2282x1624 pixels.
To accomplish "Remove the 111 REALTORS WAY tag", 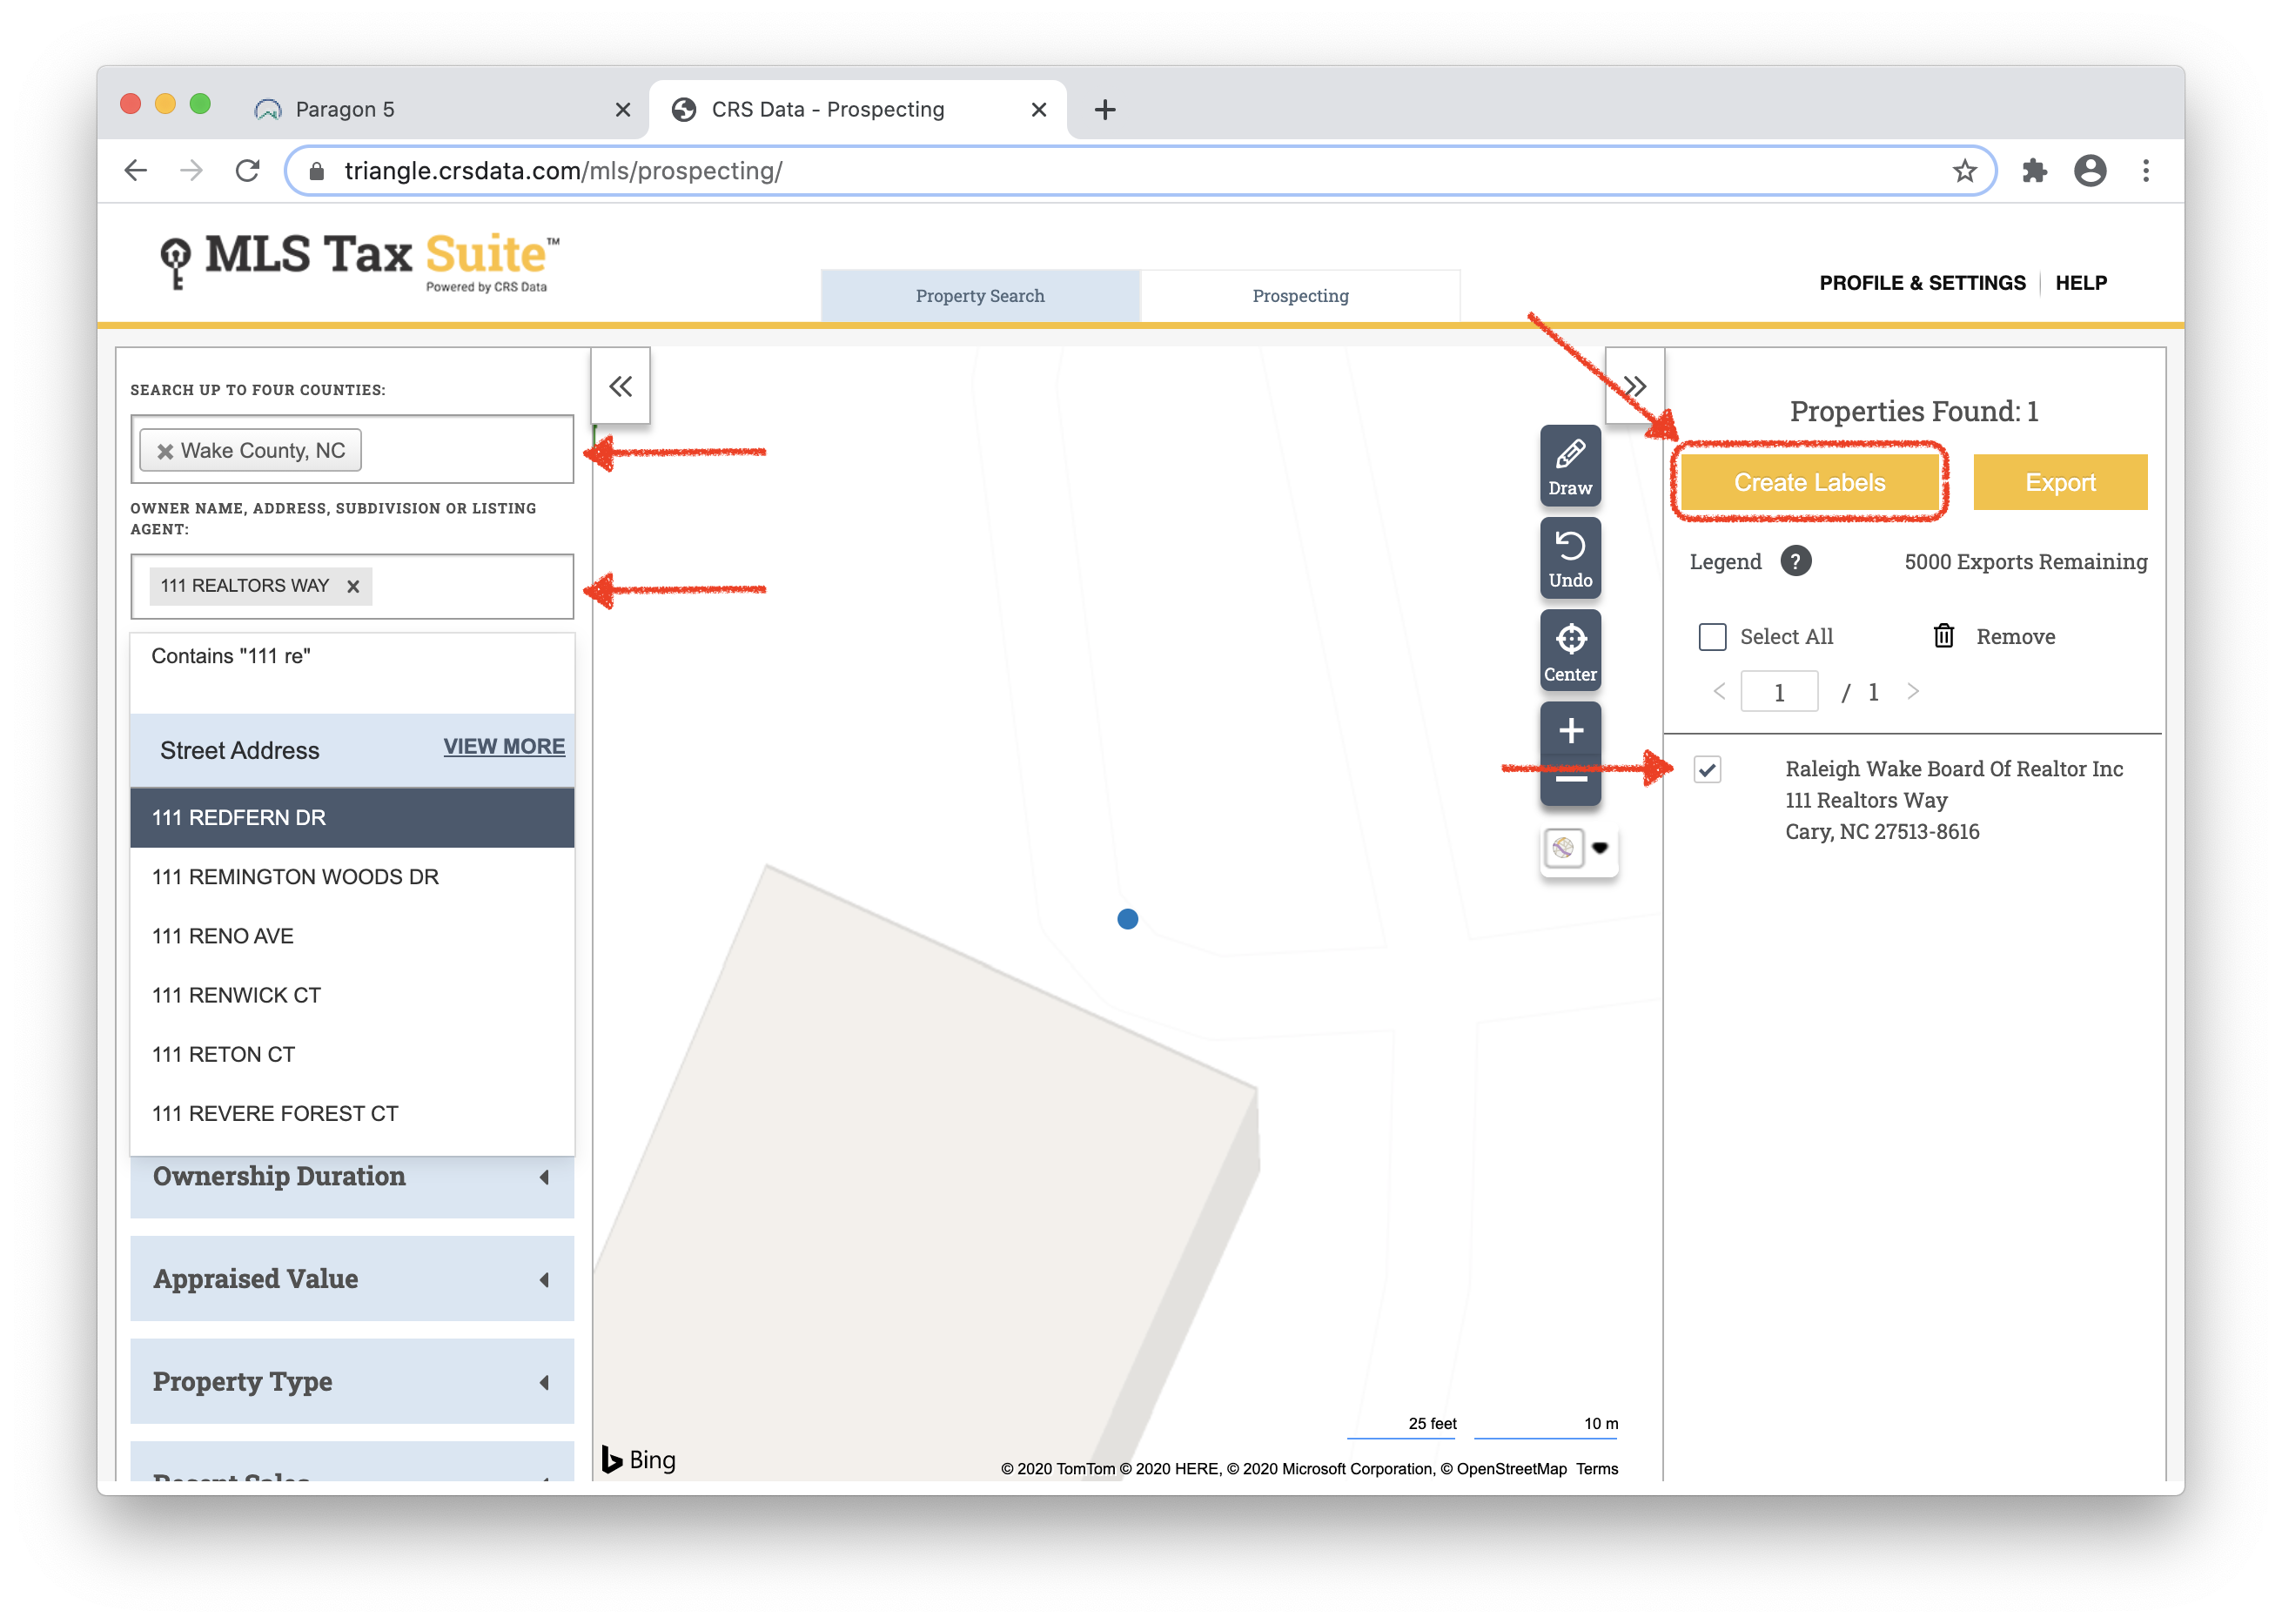I will (353, 587).
